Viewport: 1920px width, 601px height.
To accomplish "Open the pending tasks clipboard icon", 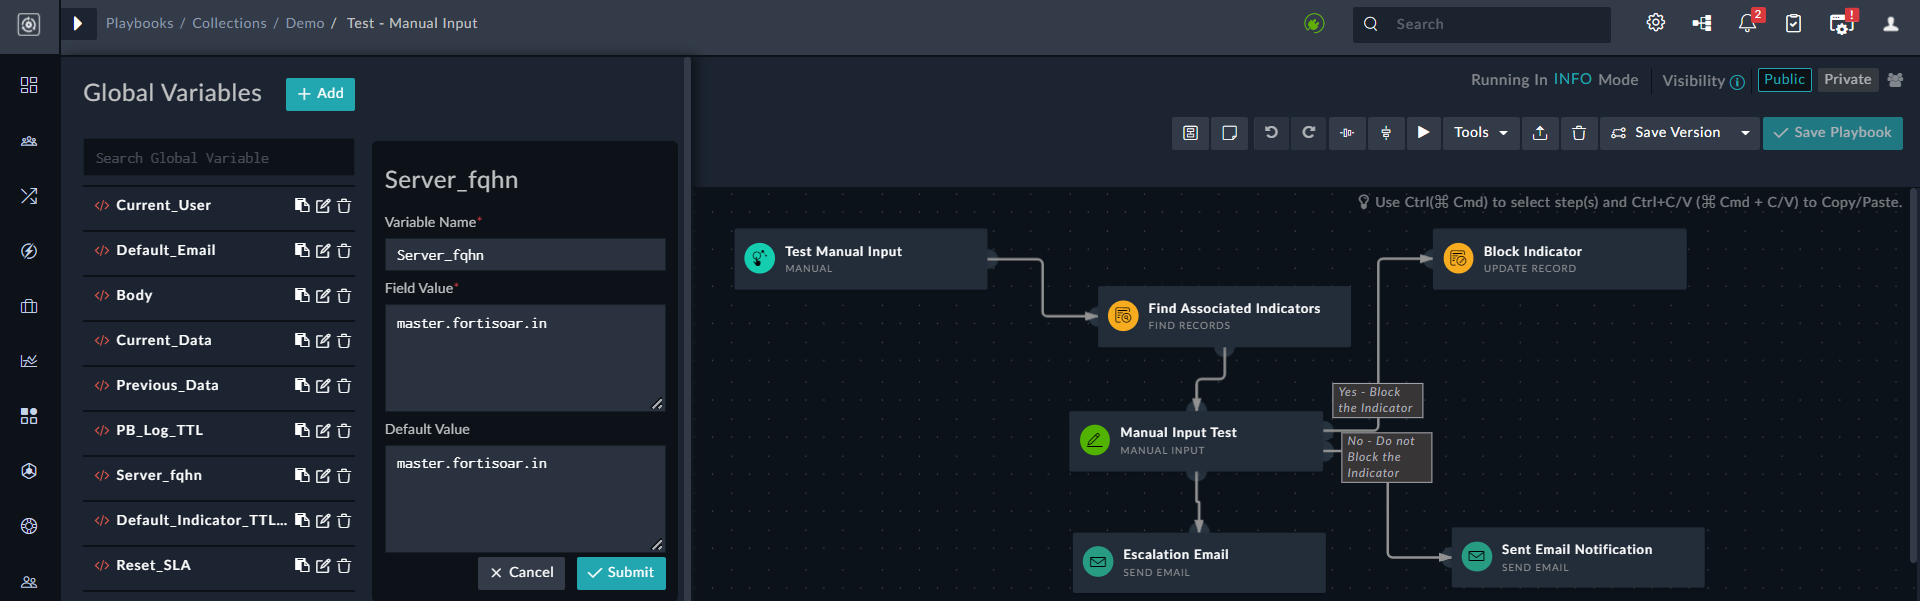I will coord(1793,23).
